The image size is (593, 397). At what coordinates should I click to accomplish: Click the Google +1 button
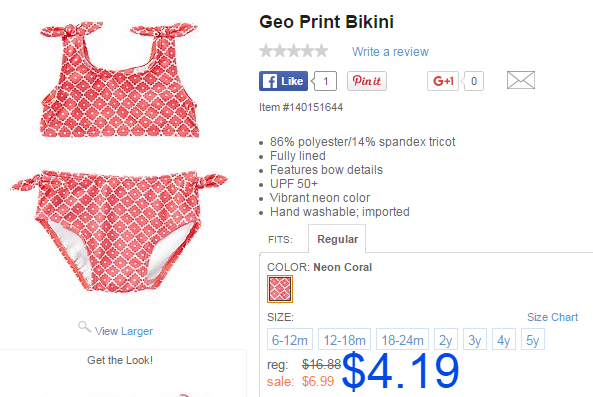point(442,81)
